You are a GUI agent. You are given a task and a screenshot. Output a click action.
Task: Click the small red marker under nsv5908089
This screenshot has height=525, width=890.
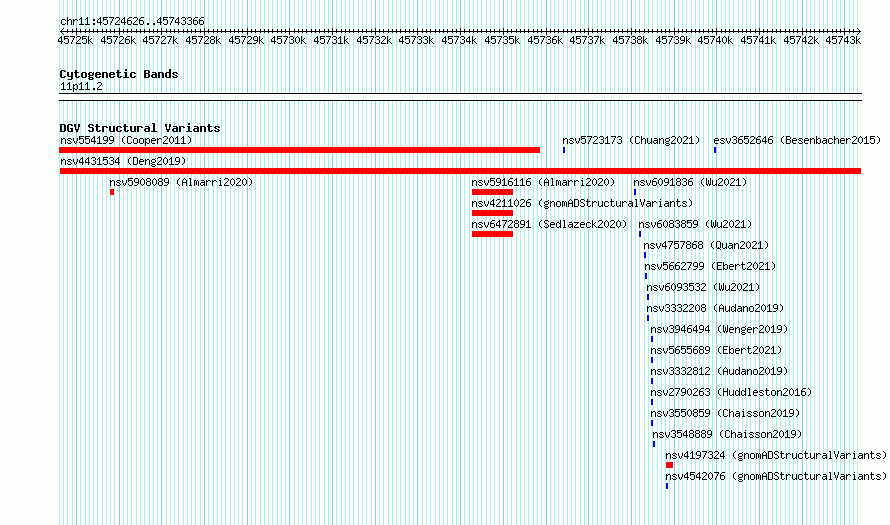[112, 192]
